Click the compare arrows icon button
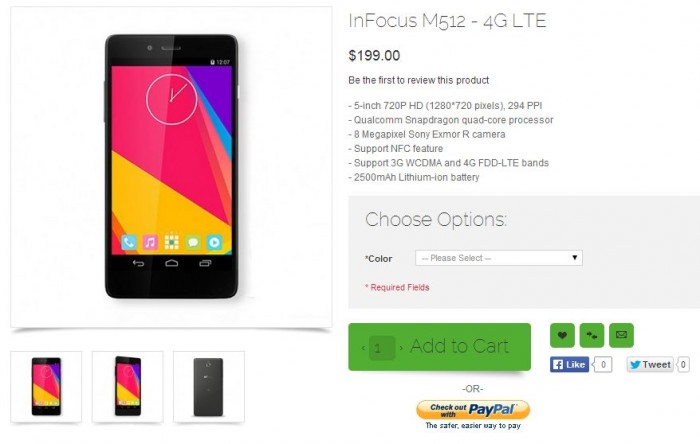 592,335
